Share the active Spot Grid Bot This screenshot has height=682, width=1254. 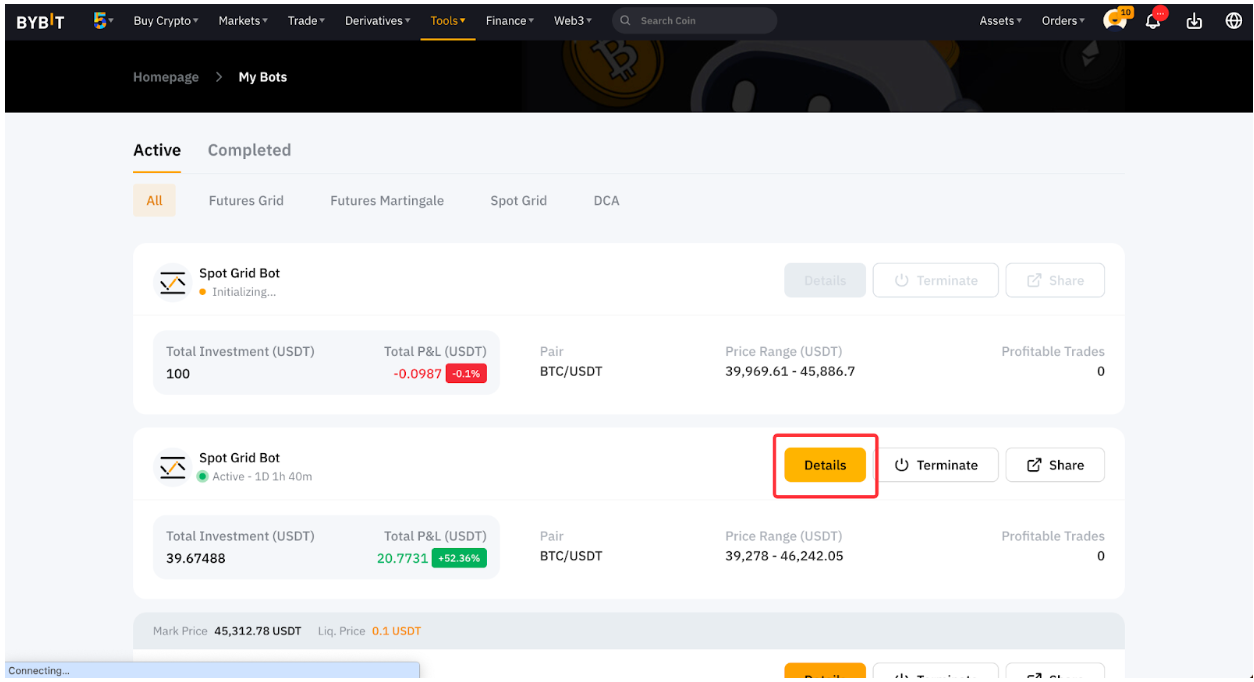pyautogui.click(x=1055, y=465)
